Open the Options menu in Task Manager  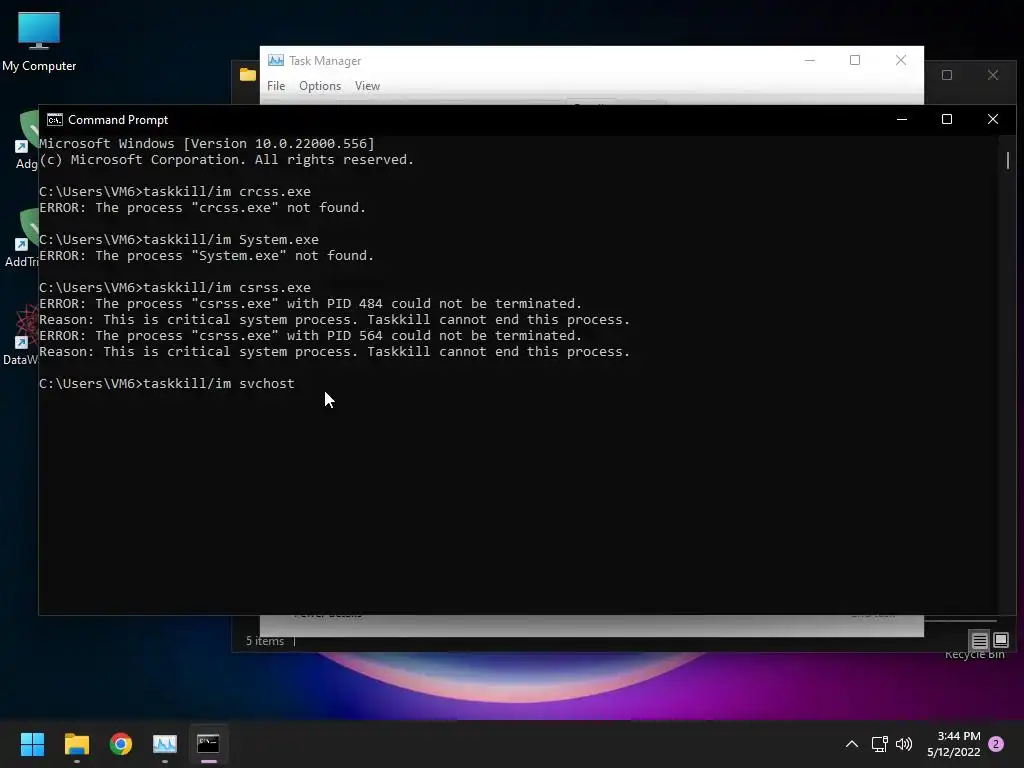tap(320, 86)
